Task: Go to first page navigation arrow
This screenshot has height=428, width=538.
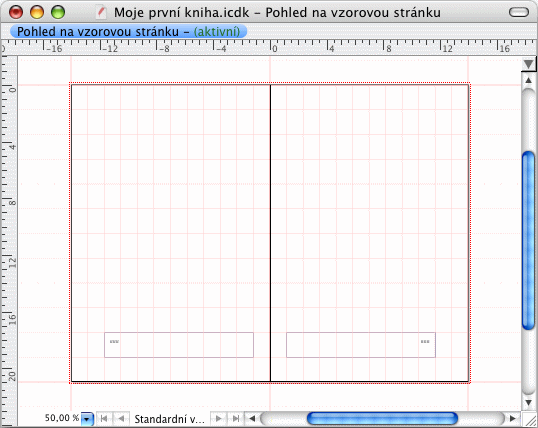Action: pos(104,419)
